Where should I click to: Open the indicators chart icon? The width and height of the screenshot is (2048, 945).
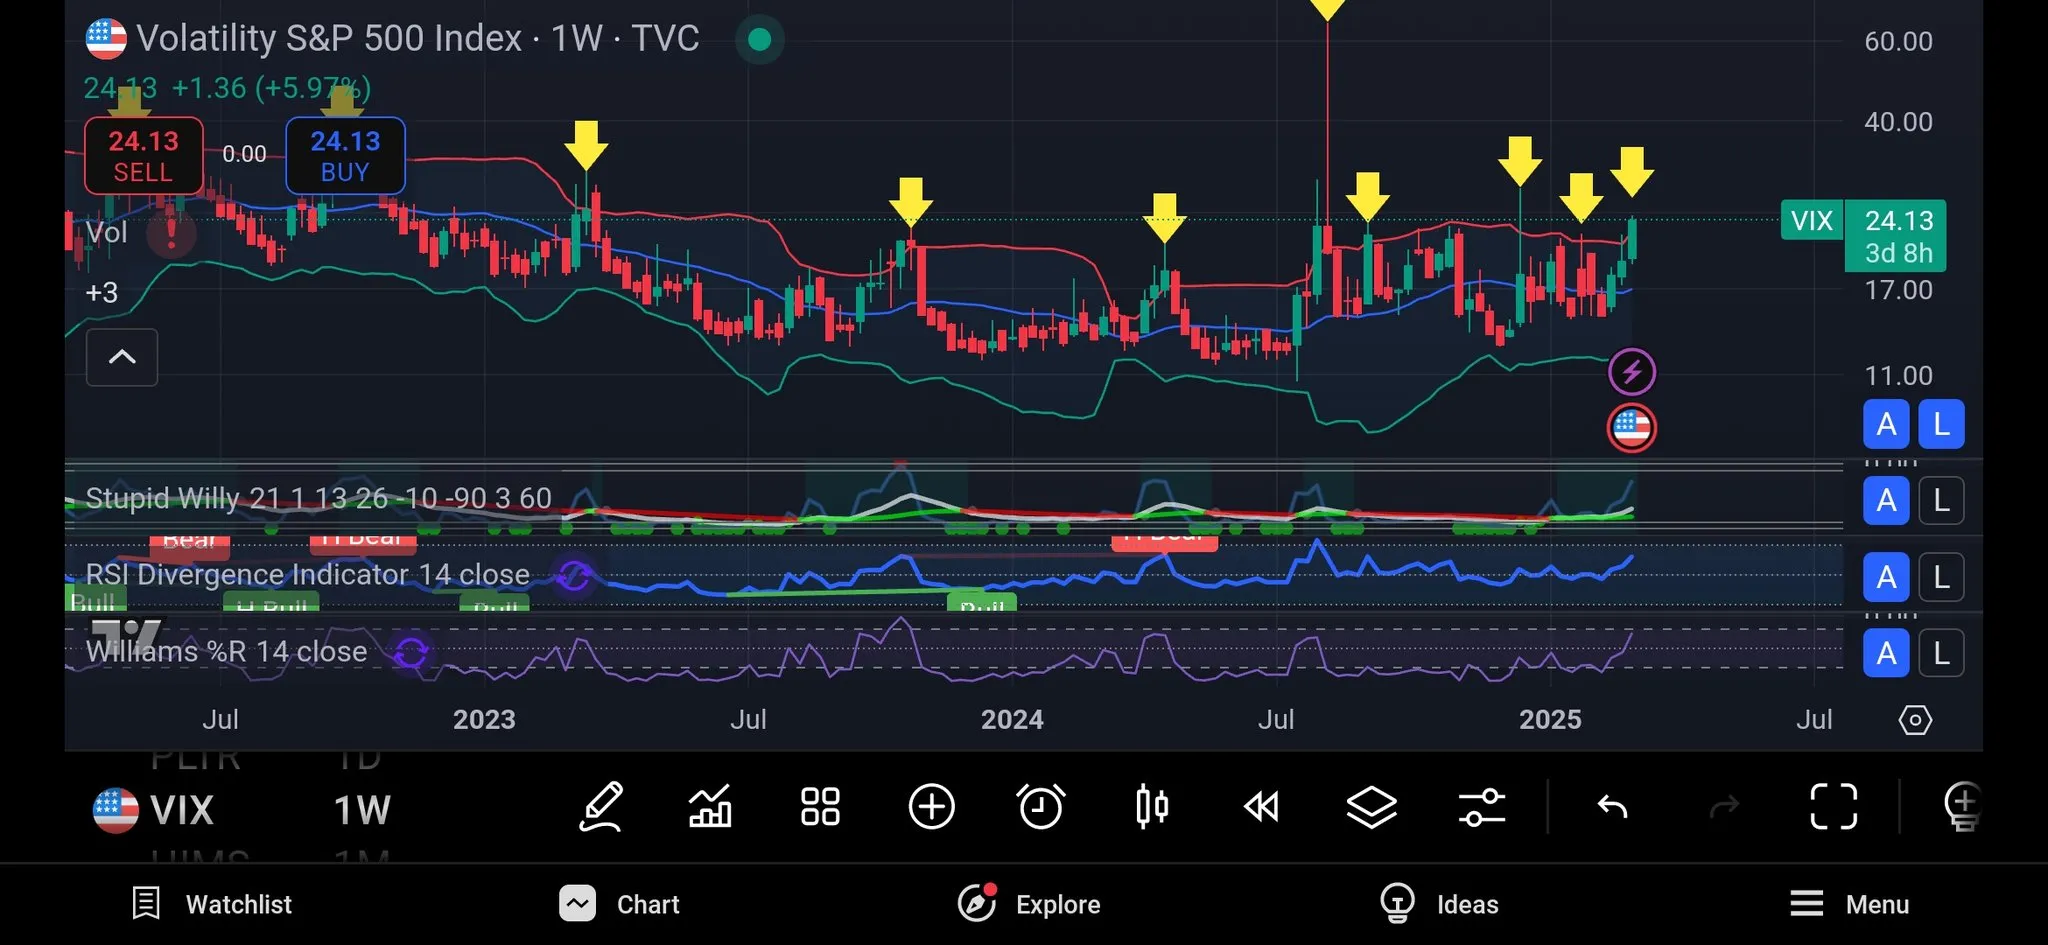711,806
